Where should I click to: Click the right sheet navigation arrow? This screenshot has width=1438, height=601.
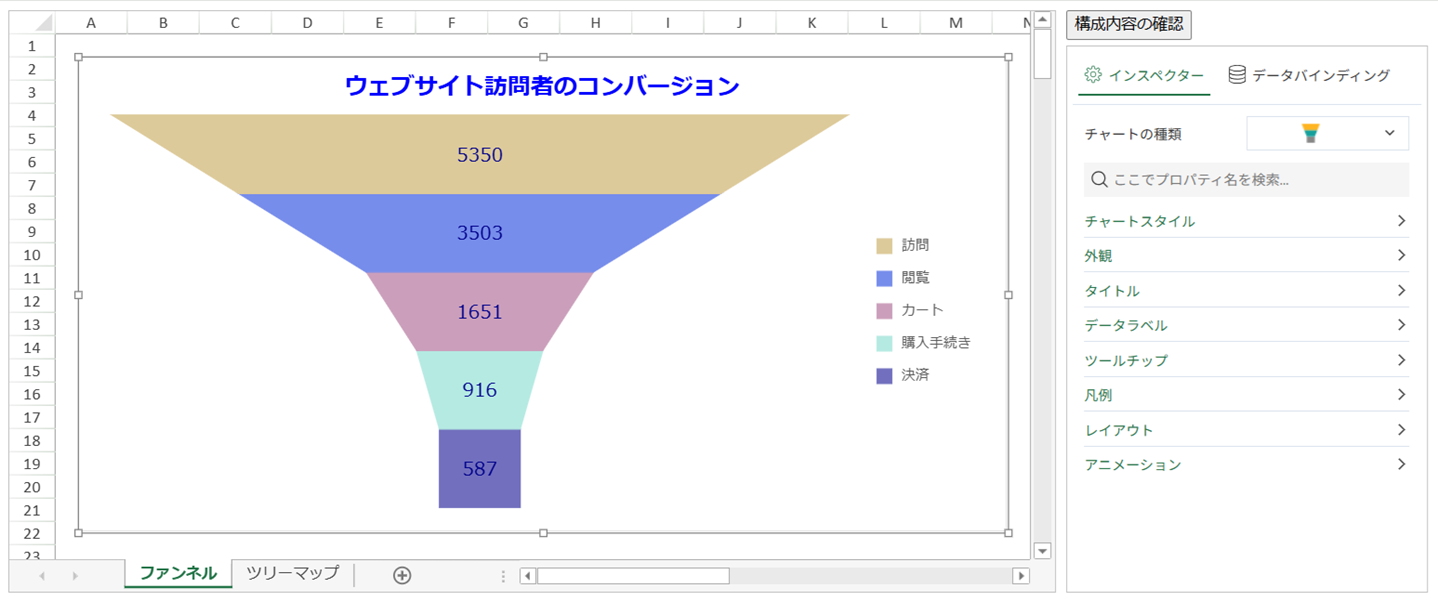point(77,573)
